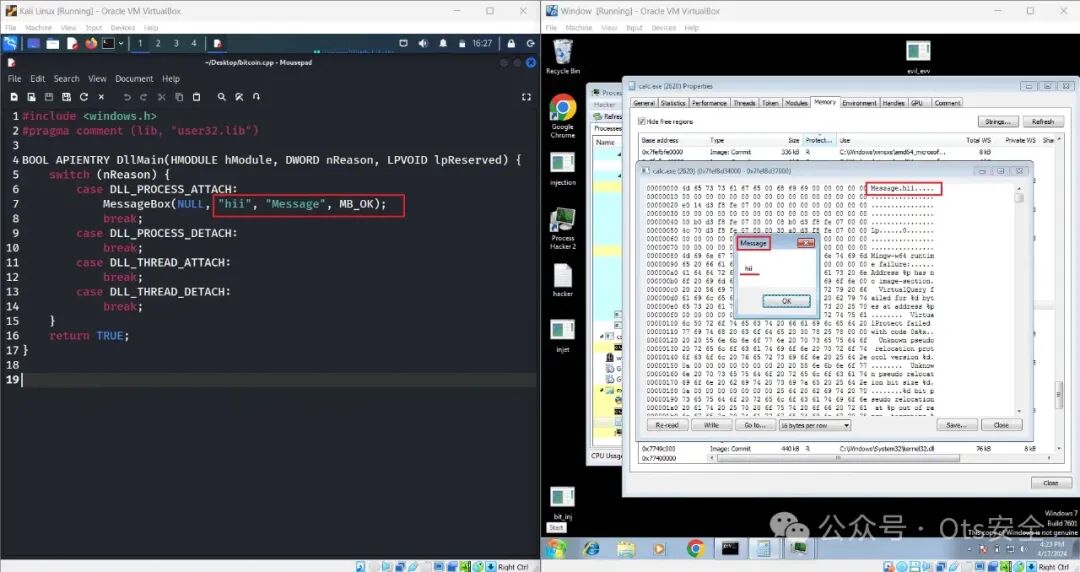This screenshot has width=1080, height=572.
Task: Click the Go to... button
Action: coord(755,425)
